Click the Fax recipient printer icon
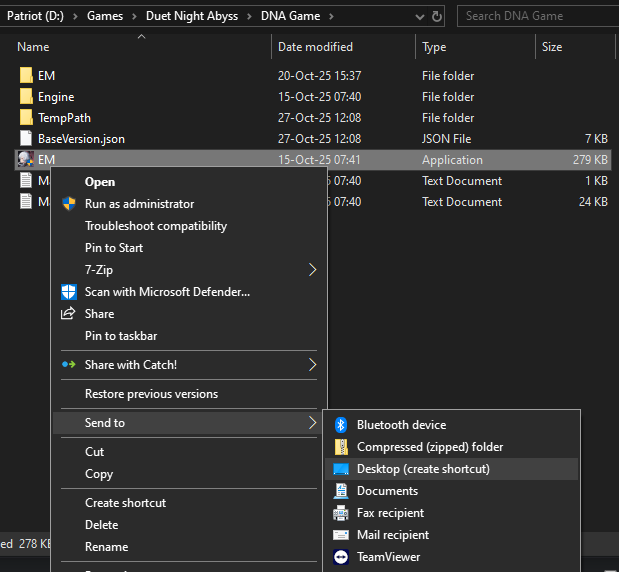Viewport: 619px width, 572px height. click(341, 513)
